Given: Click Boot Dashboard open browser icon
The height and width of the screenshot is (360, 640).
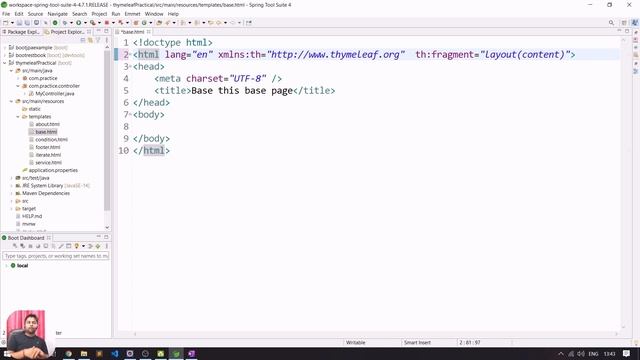Looking at the screenshot, I should click(x=38, y=246).
